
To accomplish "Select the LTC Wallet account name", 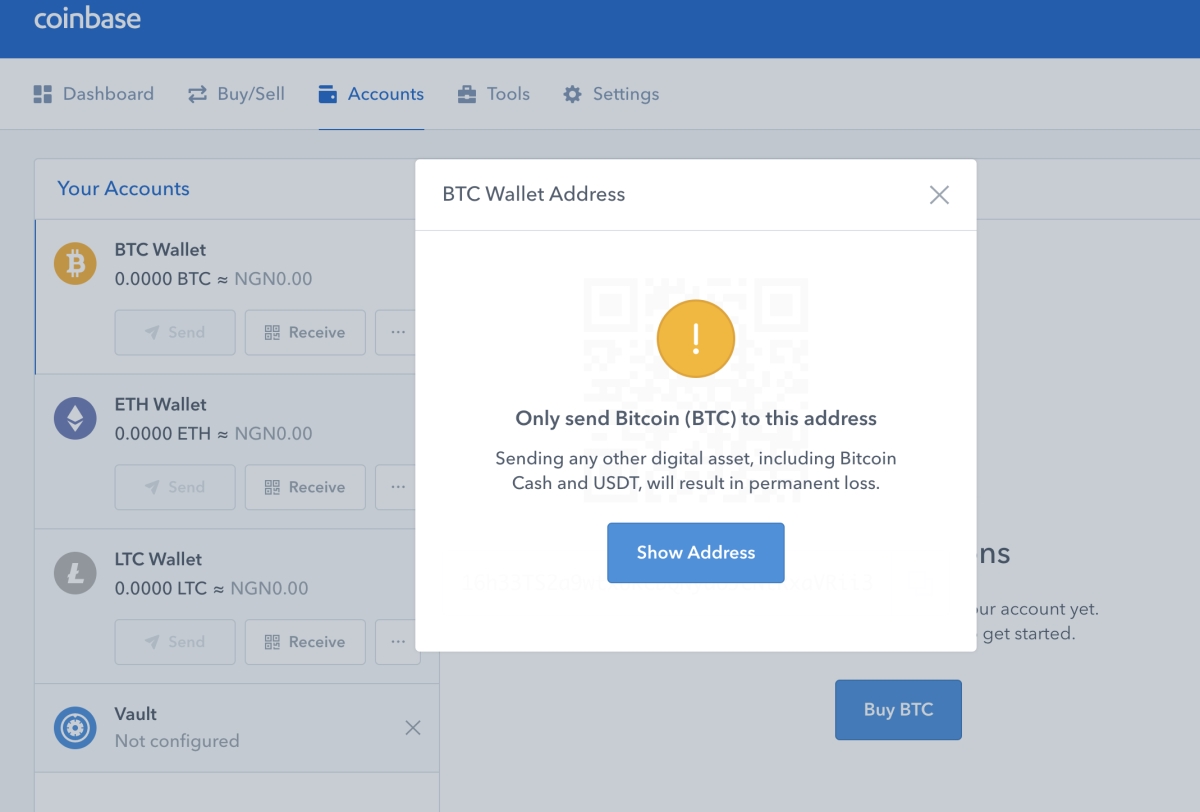I will pyautogui.click(x=158, y=560).
